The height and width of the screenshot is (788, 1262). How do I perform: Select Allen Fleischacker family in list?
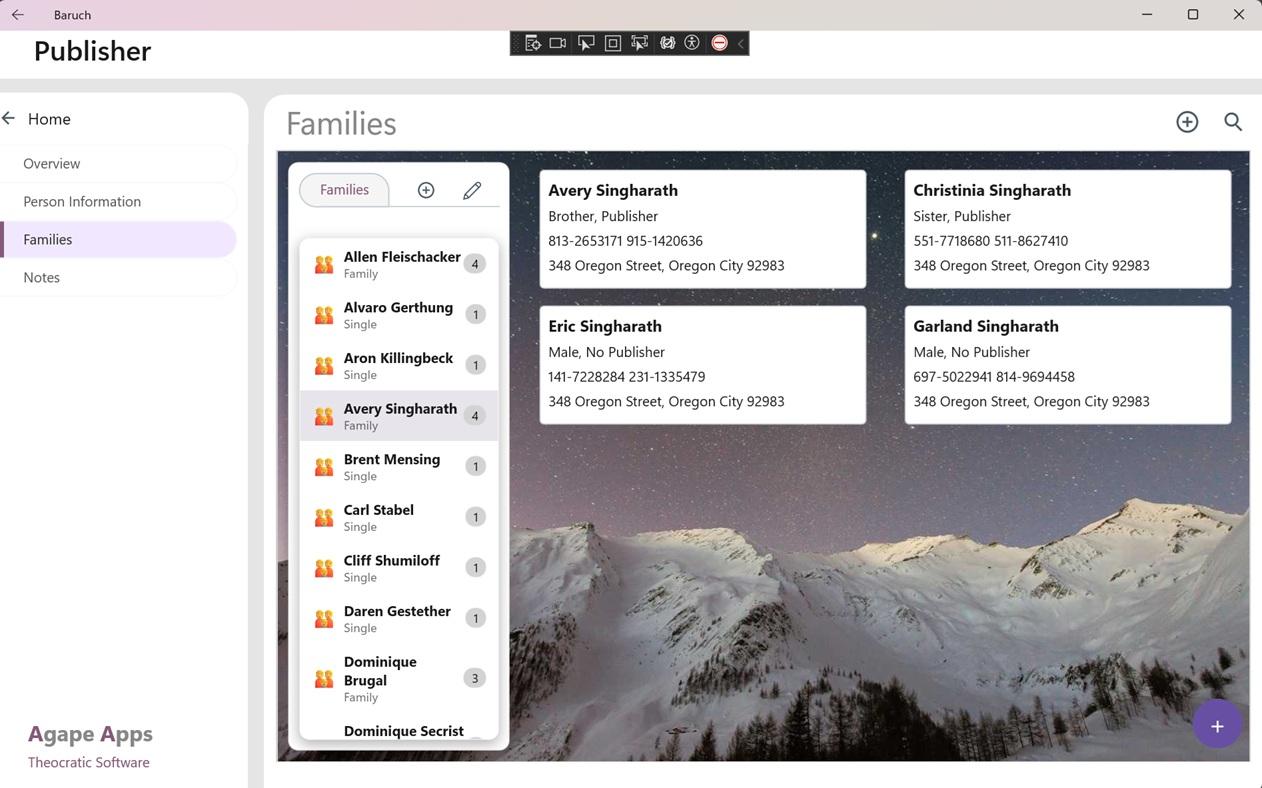coord(399,264)
